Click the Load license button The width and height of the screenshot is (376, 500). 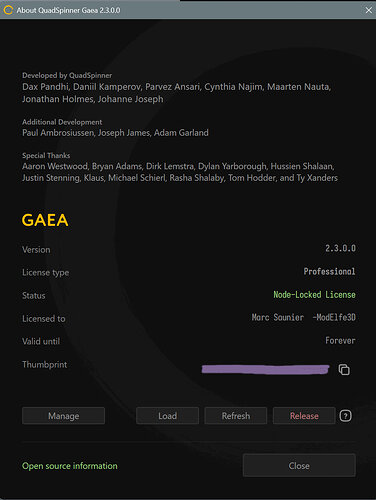click(x=167, y=416)
